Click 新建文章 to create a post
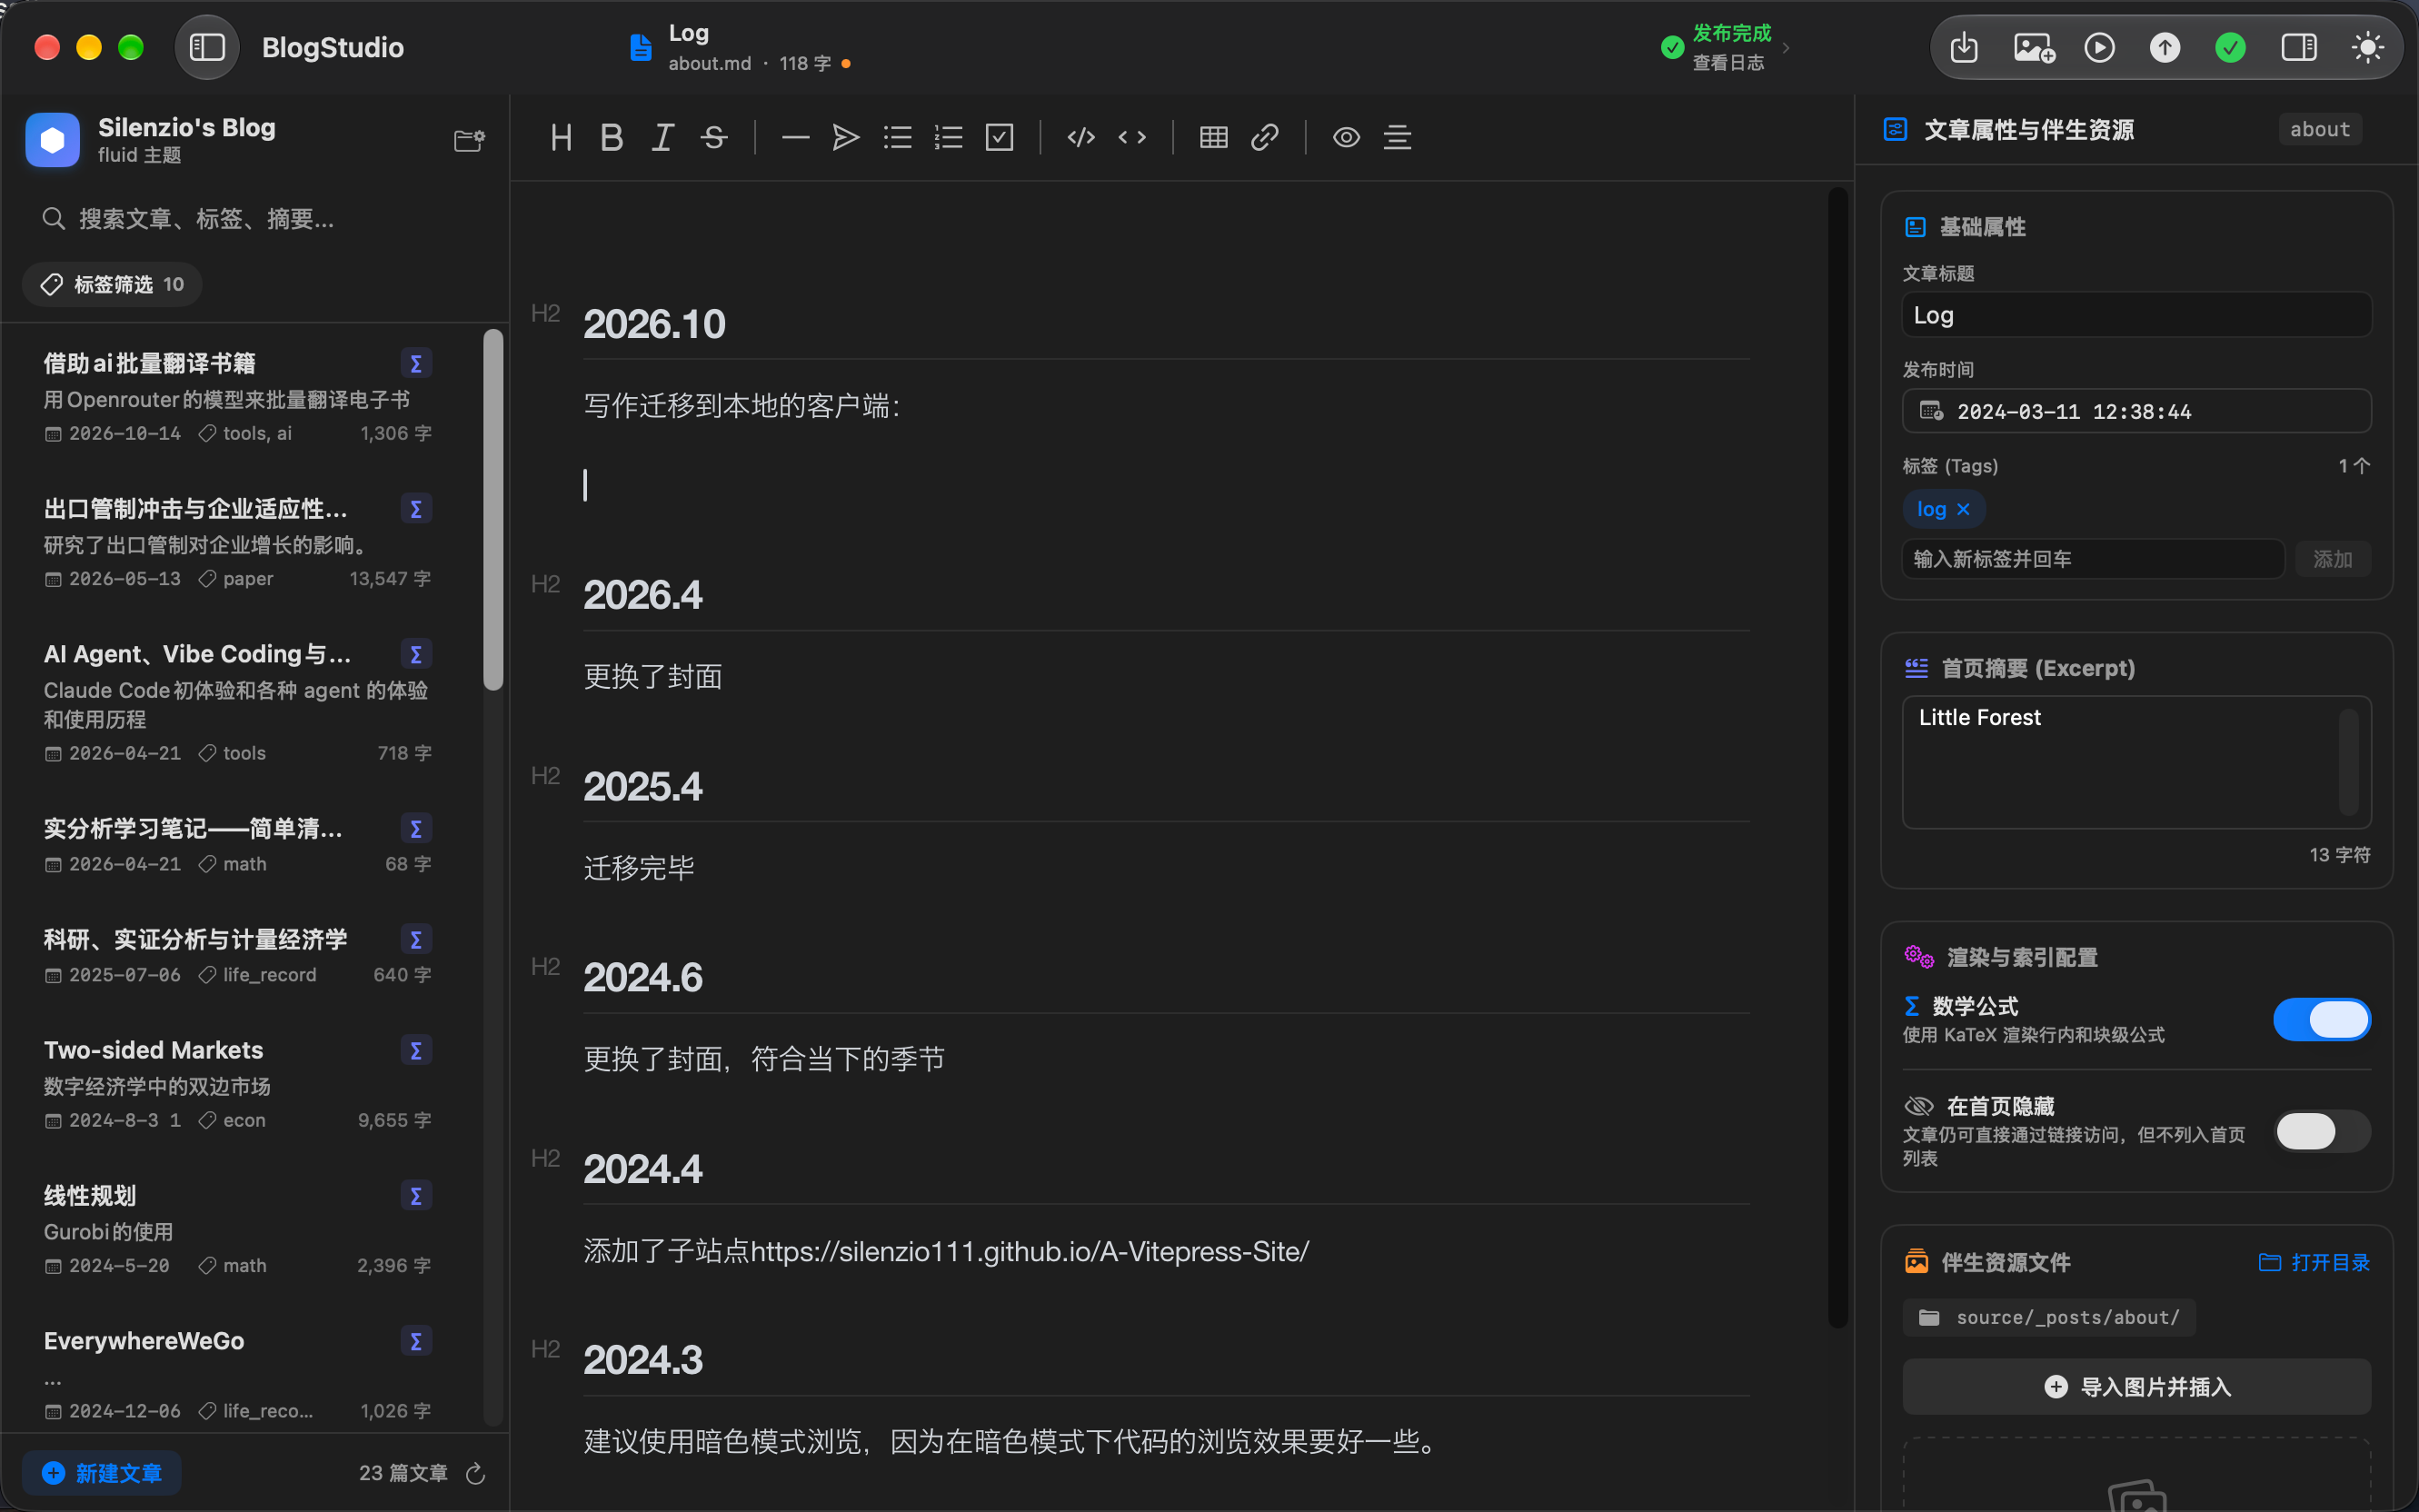The image size is (2419, 1512). pos(102,1473)
